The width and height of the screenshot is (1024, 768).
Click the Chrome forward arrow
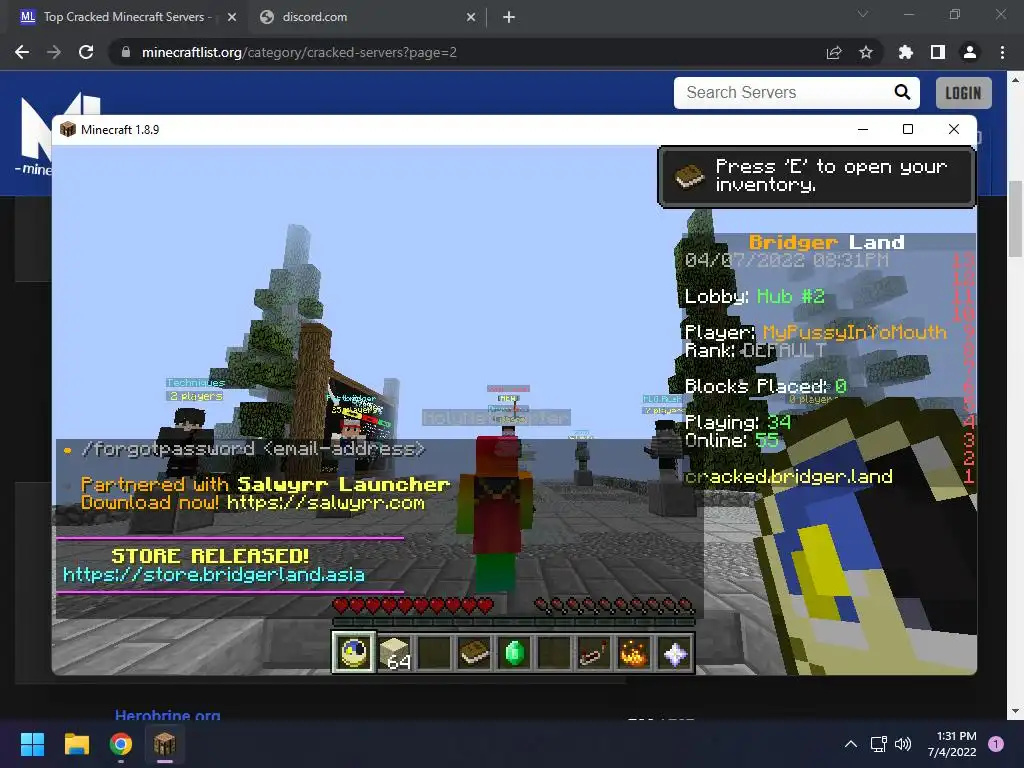pyautogui.click(x=54, y=52)
